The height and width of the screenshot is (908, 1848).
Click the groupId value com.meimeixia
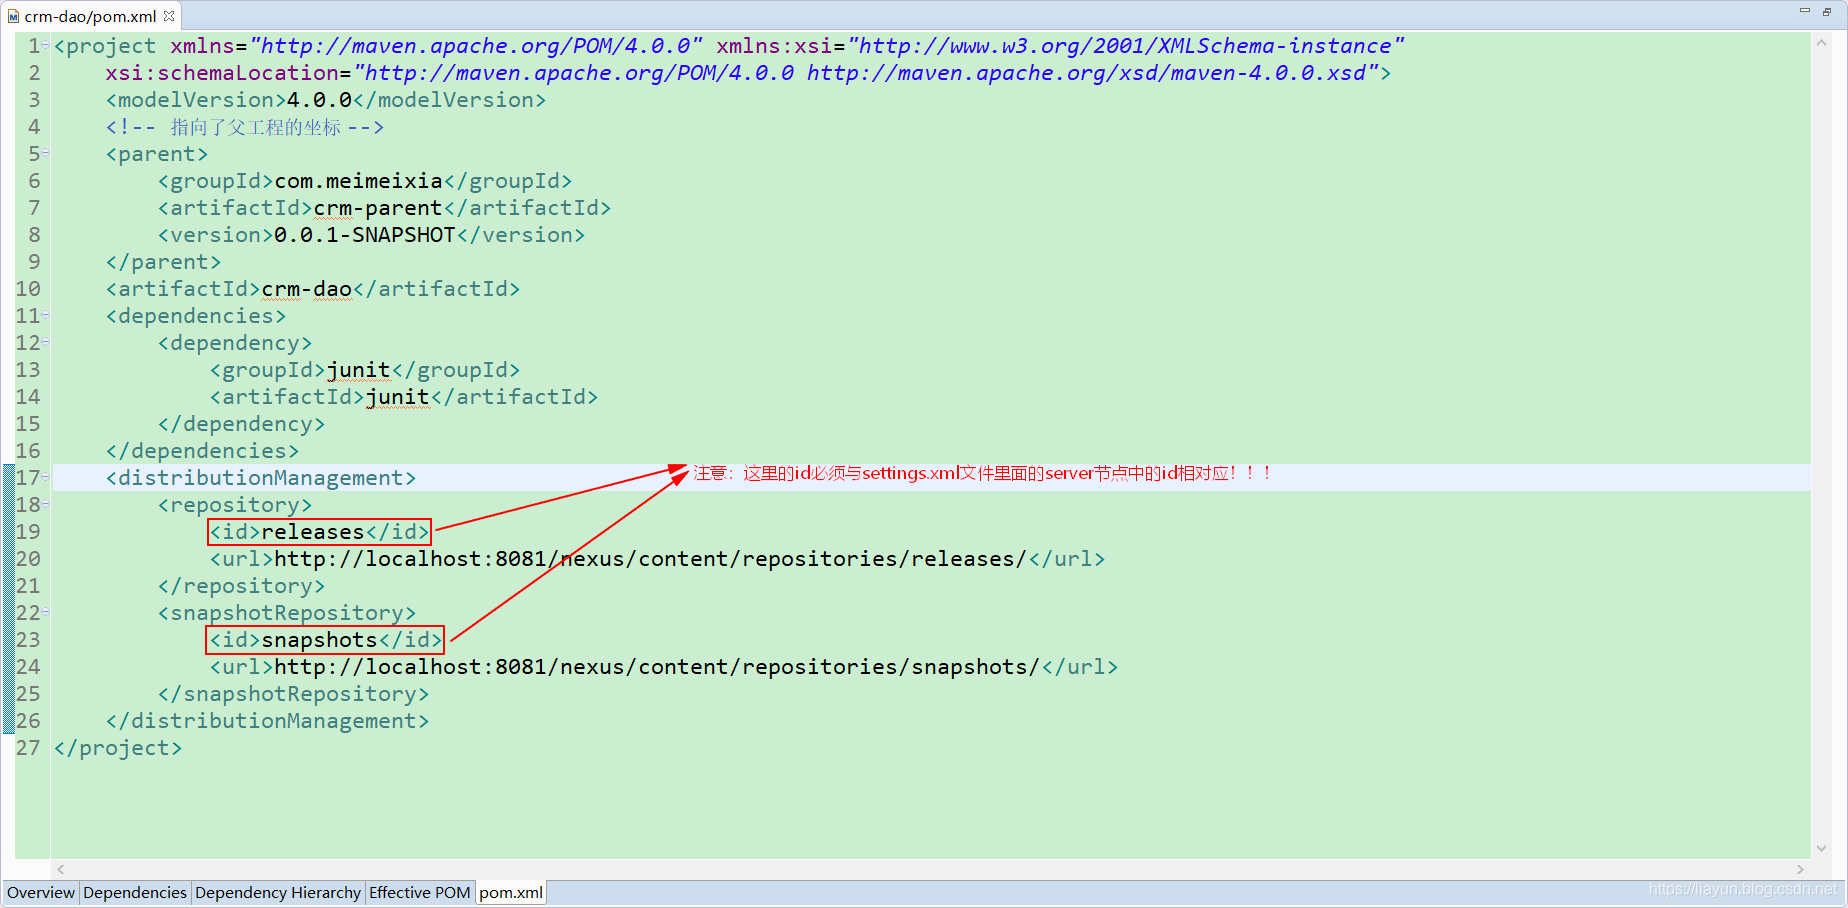pyautogui.click(x=358, y=181)
